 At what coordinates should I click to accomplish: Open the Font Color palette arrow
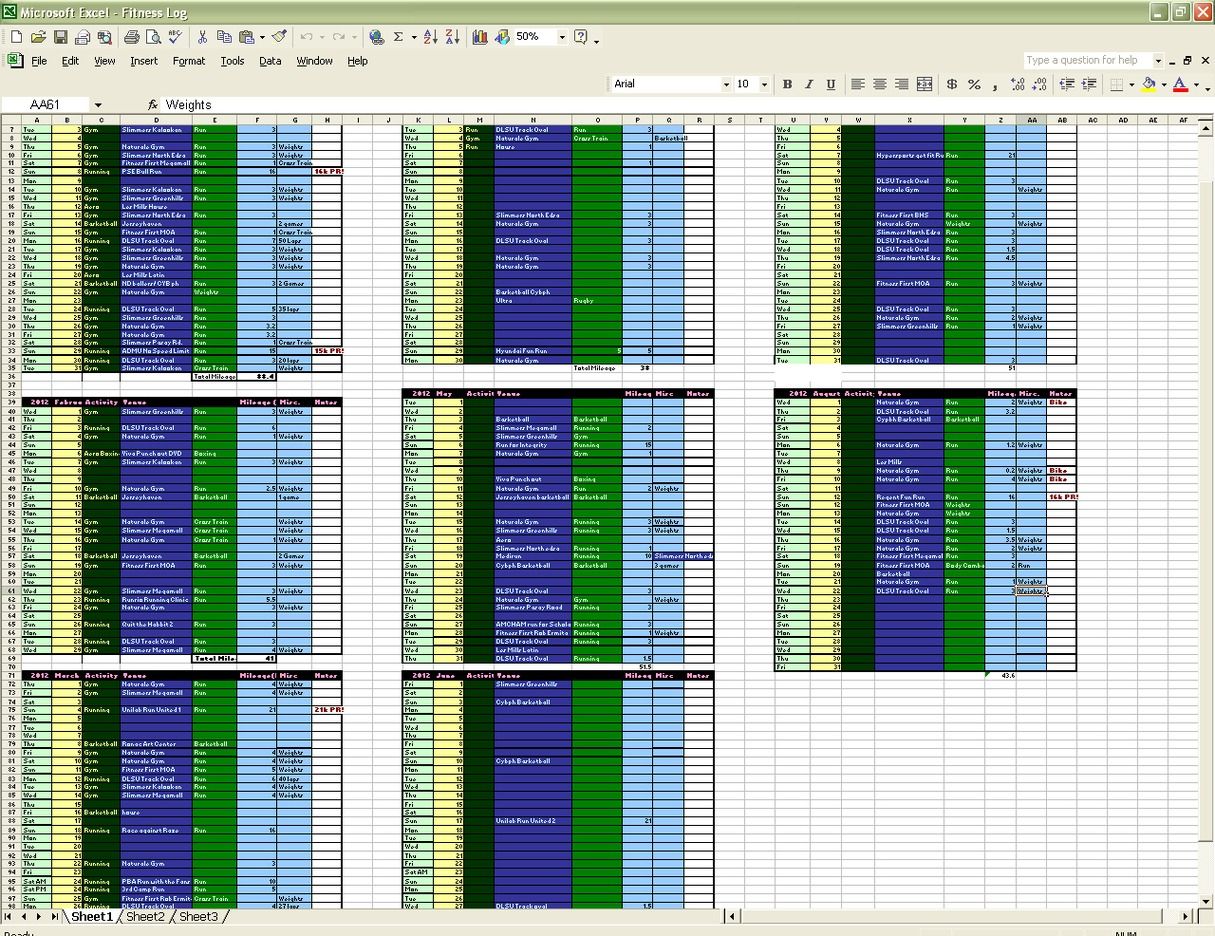1196,85
